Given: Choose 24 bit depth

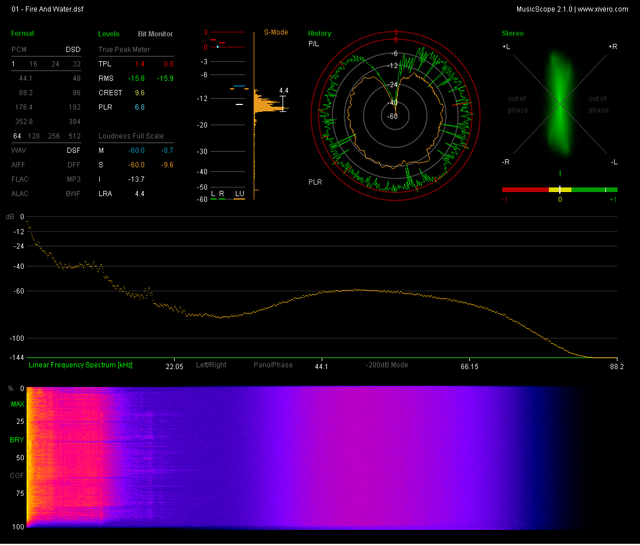Looking at the screenshot, I should click(55, 64).
